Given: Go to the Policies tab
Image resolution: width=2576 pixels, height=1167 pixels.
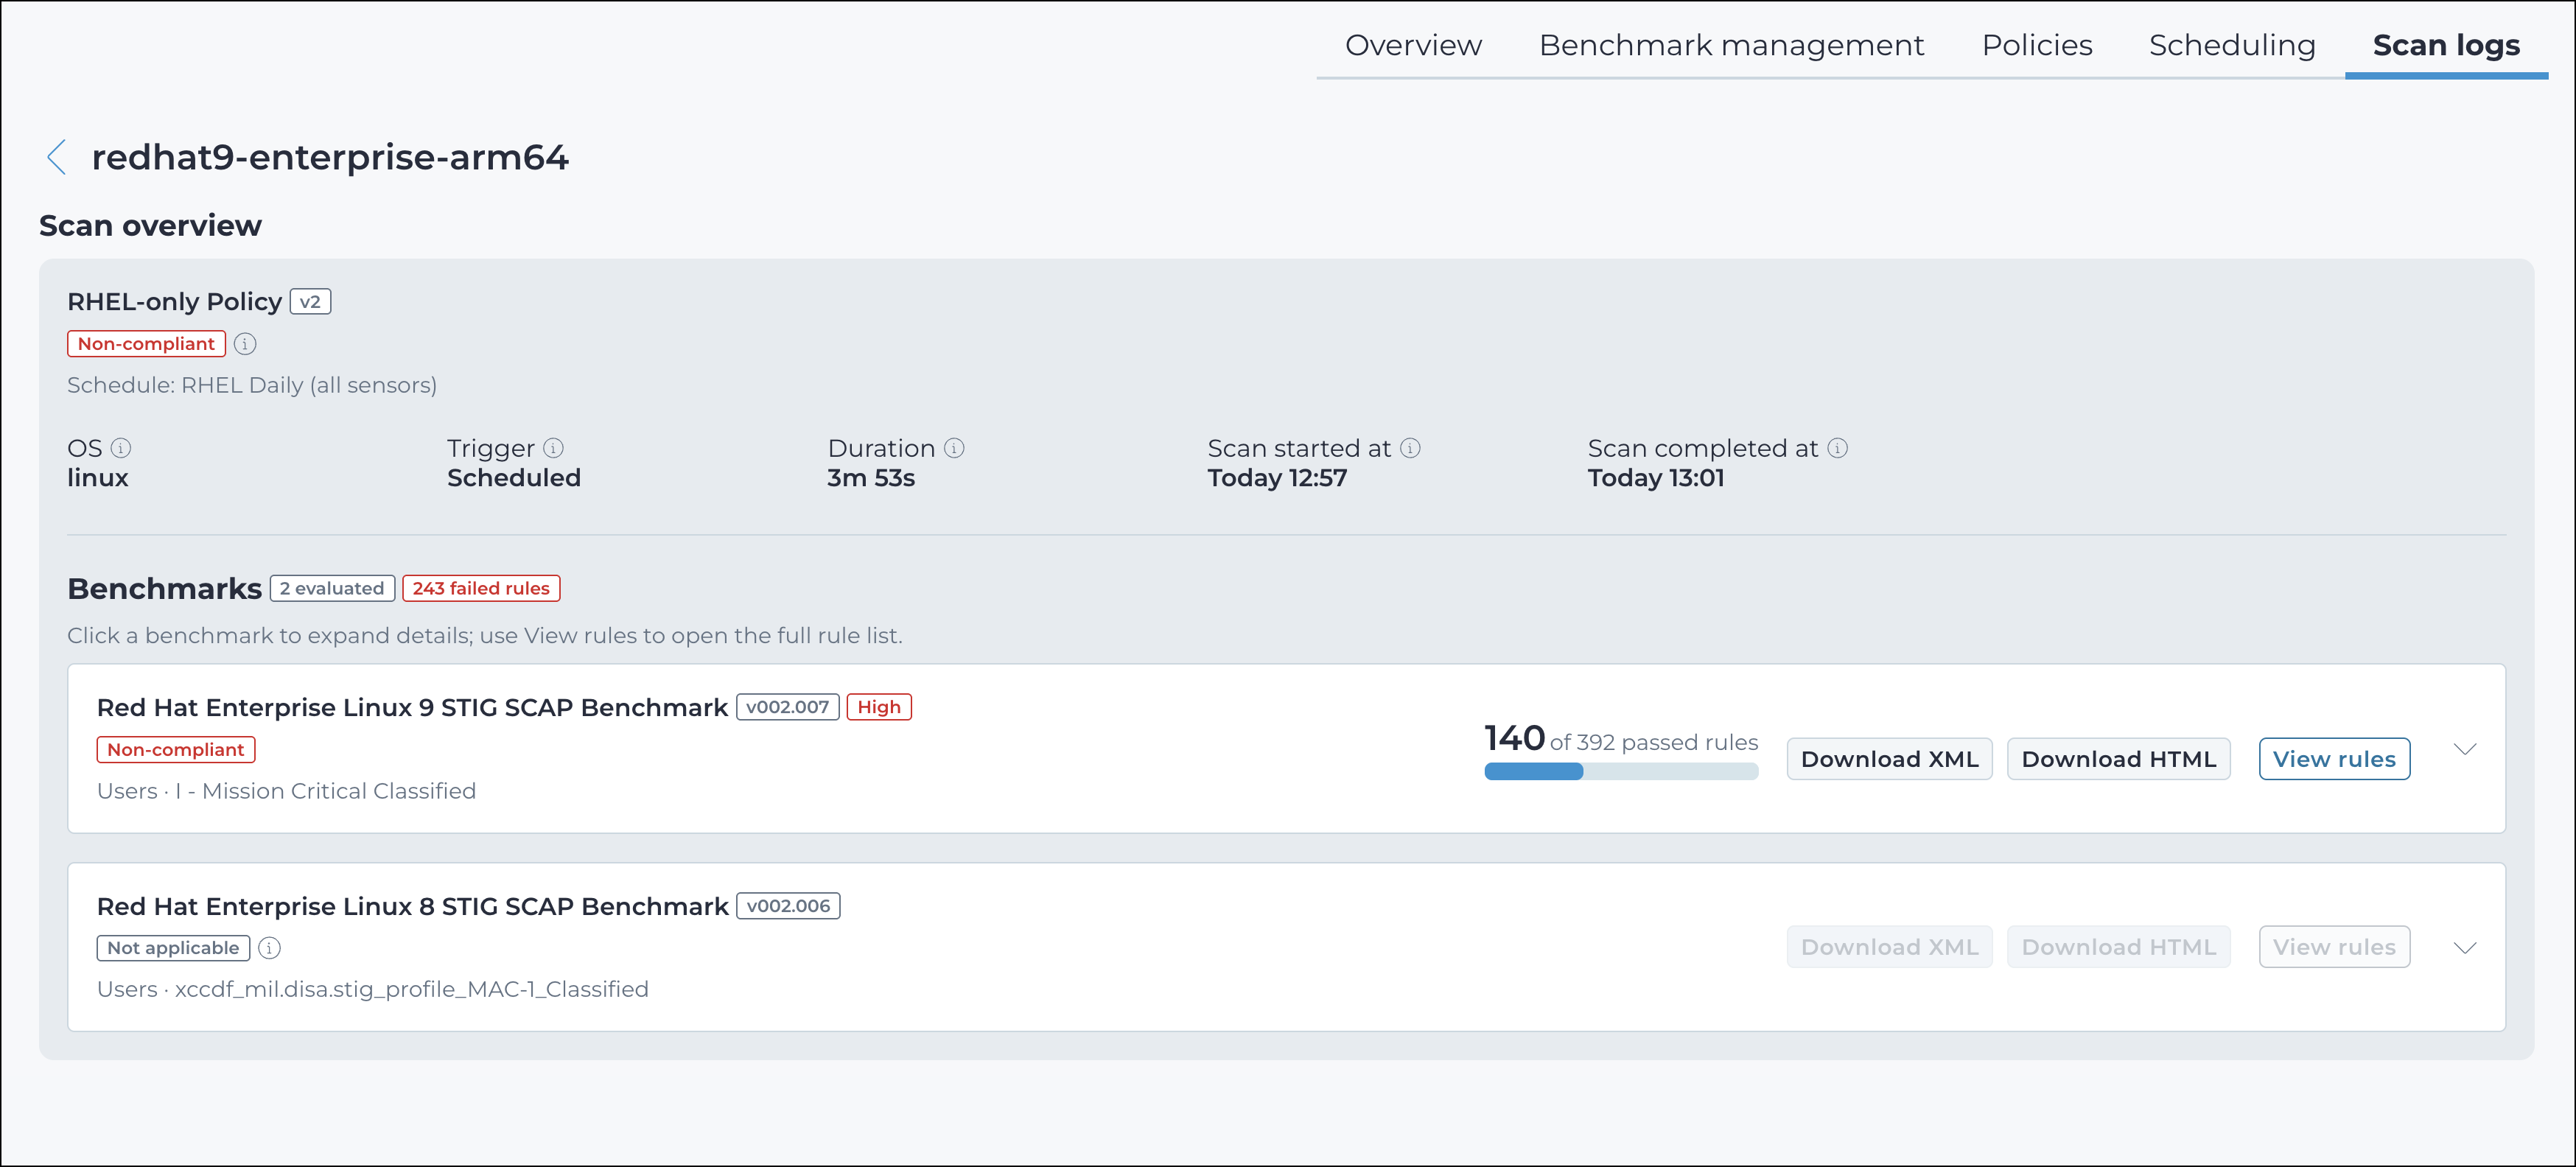Looking at the screenshot, I should pyautogui.click(x=2036, y=45).
